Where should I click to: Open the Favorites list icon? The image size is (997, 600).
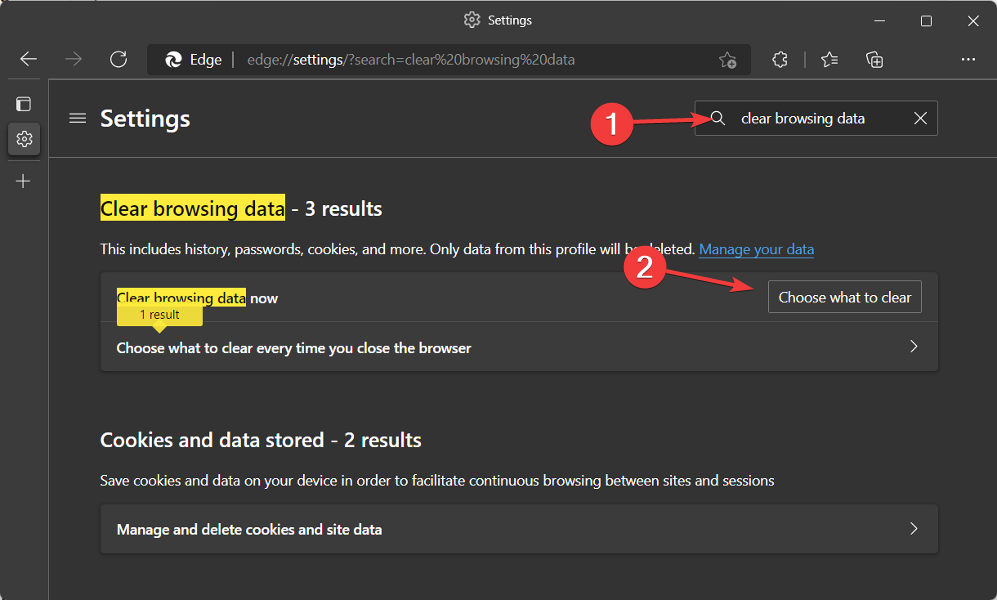pos(829,60)
